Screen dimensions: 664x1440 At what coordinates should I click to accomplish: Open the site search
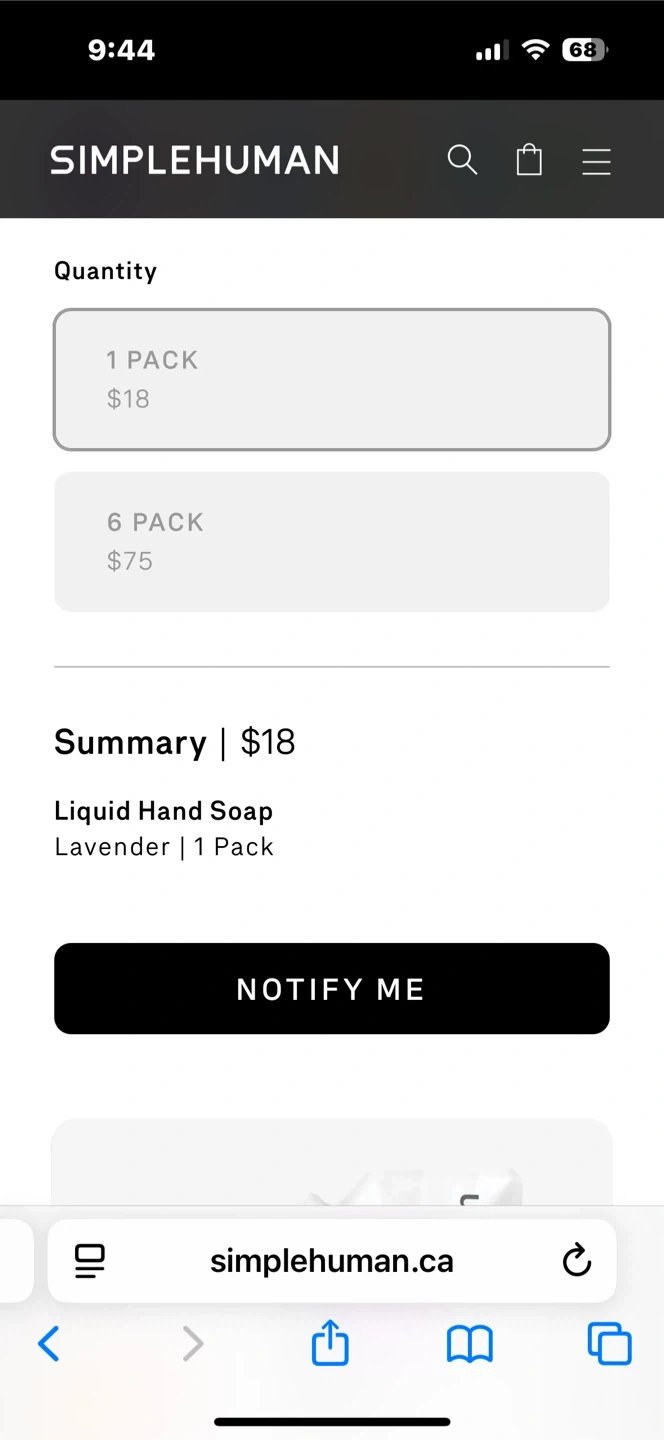(x=462, y=160)
